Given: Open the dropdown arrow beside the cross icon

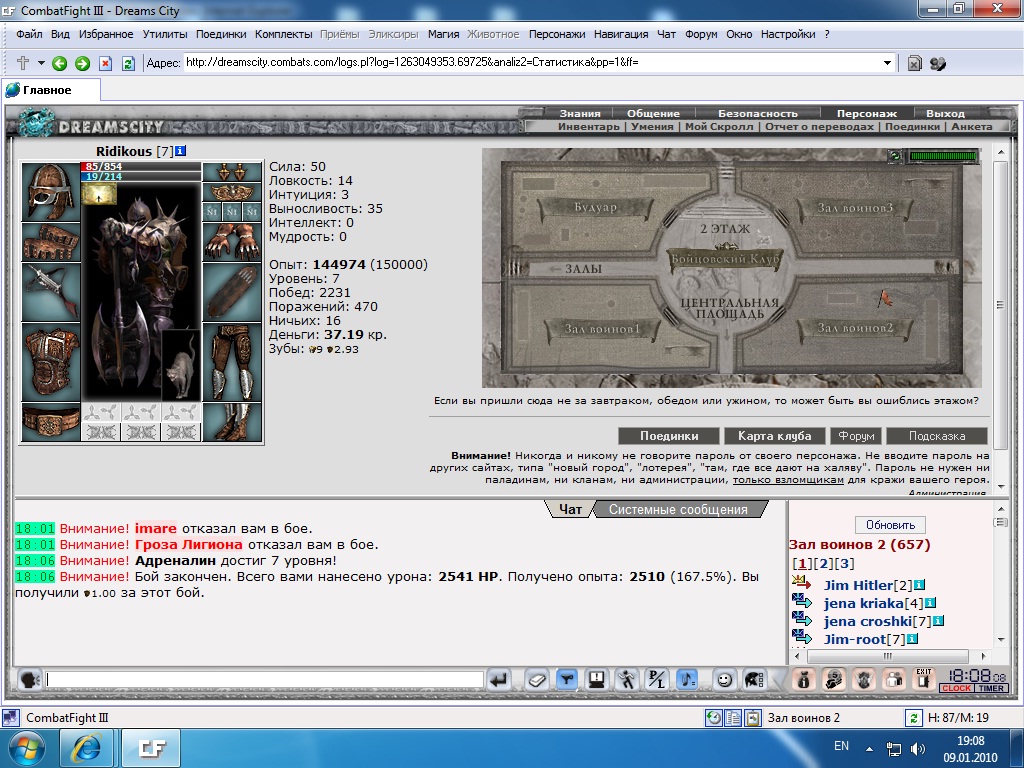Looking at the screenshot, I should point(41,63).
